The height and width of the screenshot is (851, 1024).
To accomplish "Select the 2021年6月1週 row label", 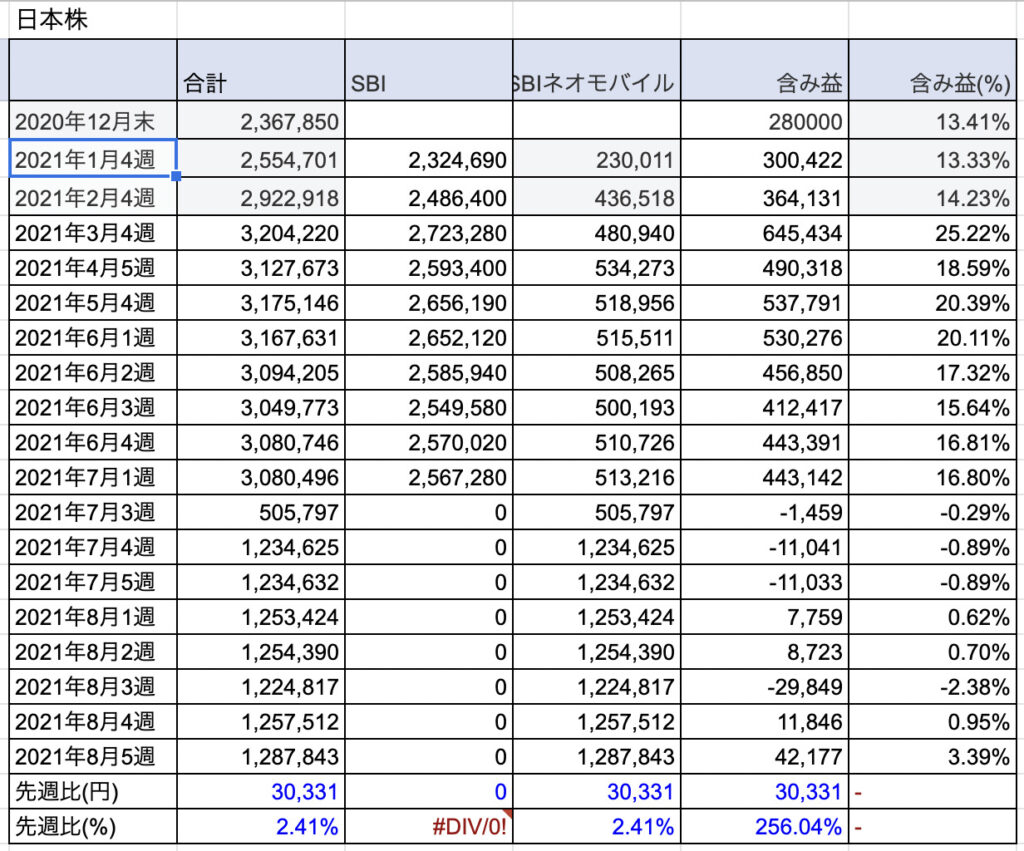I will (93, 338).
